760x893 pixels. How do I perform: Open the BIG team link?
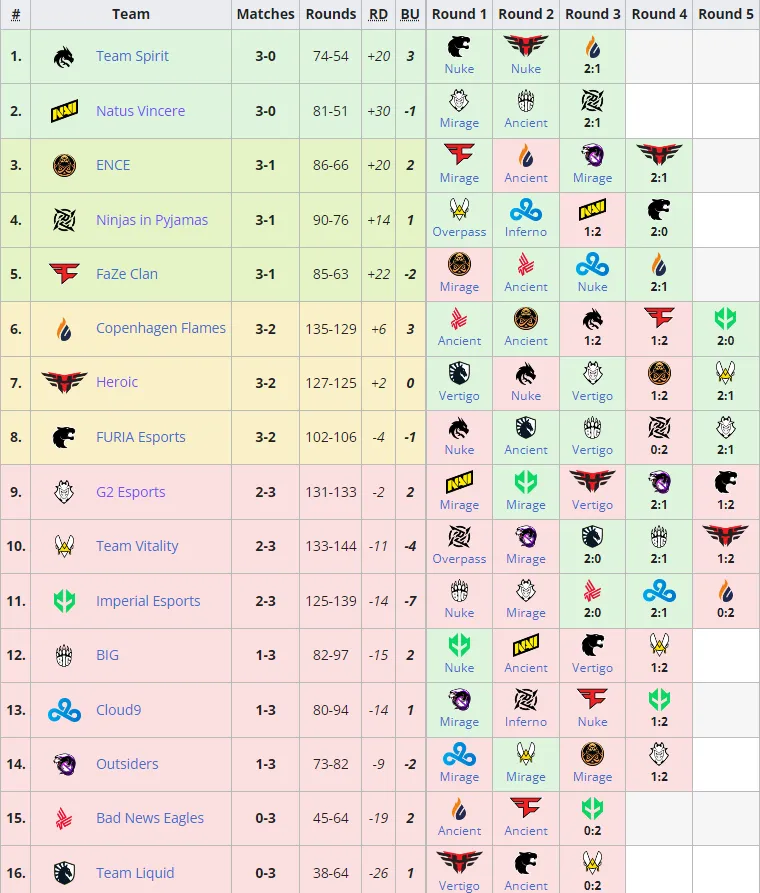[107, 656]
